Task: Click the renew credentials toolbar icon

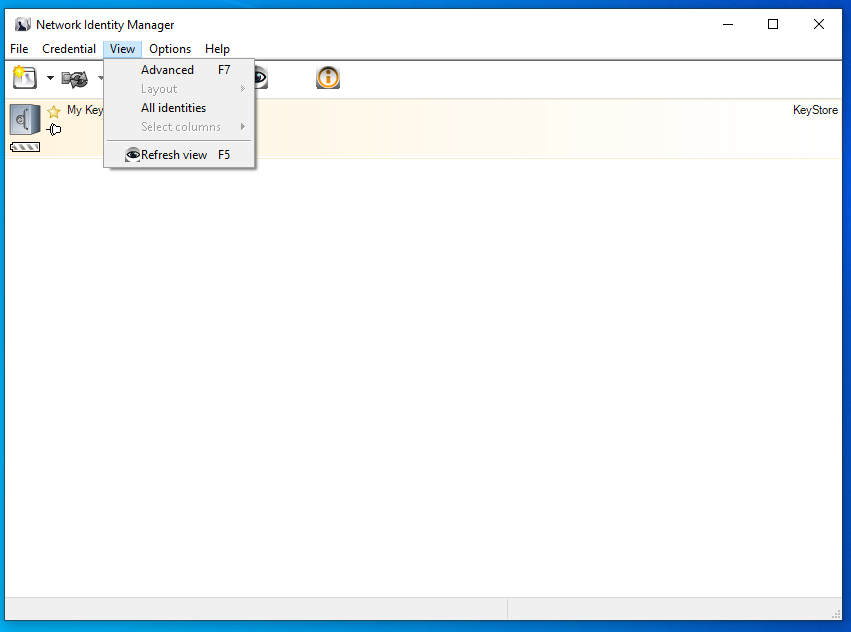Action: click(75, 78)
